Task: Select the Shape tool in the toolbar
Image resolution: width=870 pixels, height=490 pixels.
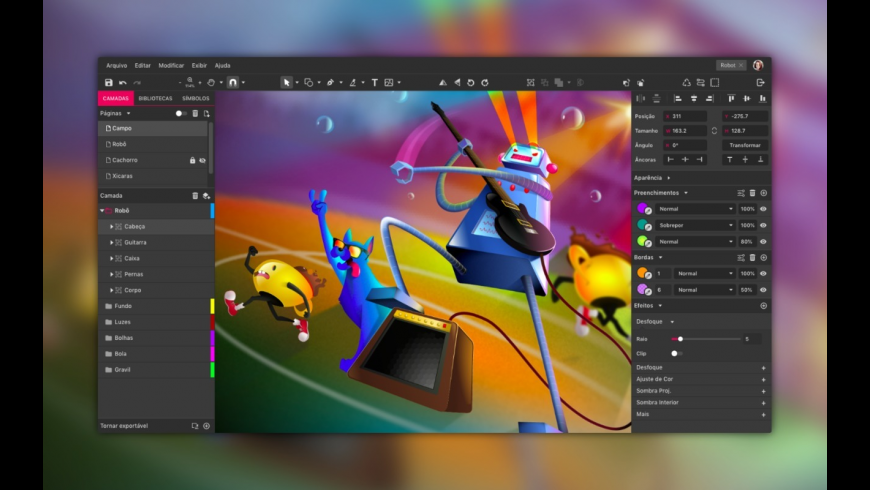Action: point(308,83)
